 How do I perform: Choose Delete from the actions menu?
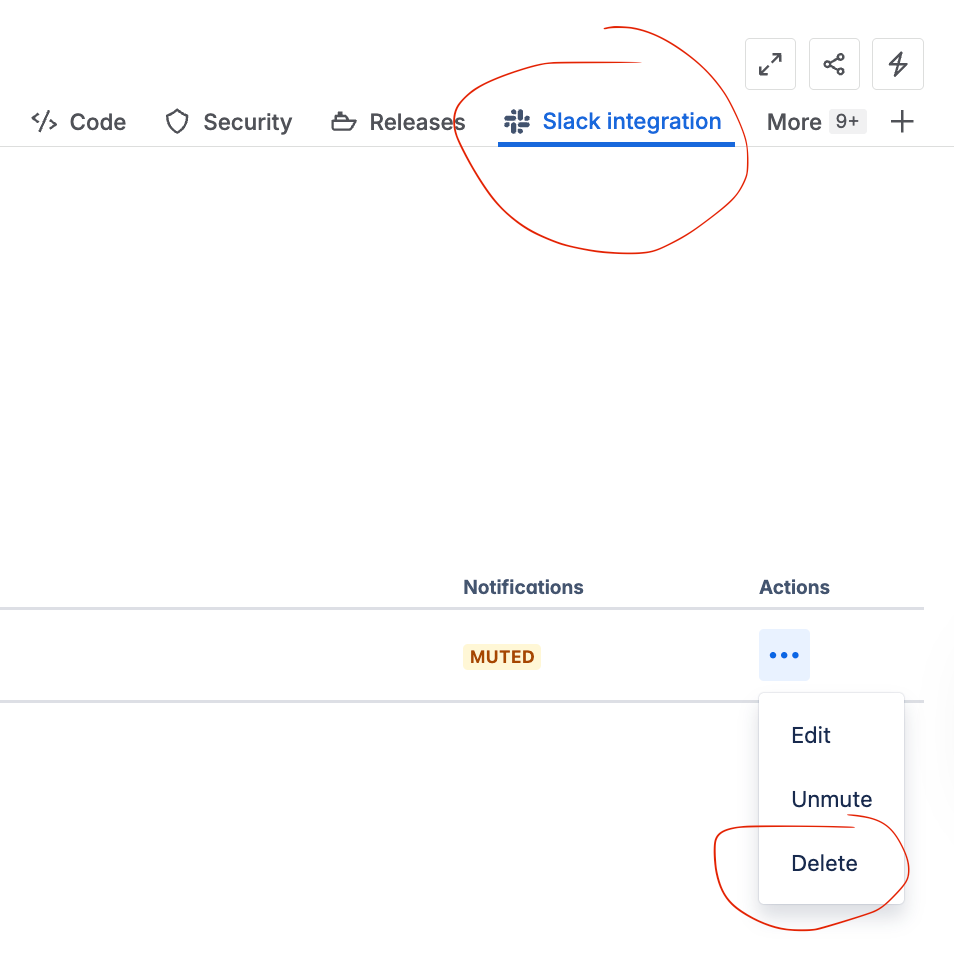pos(824,862)
